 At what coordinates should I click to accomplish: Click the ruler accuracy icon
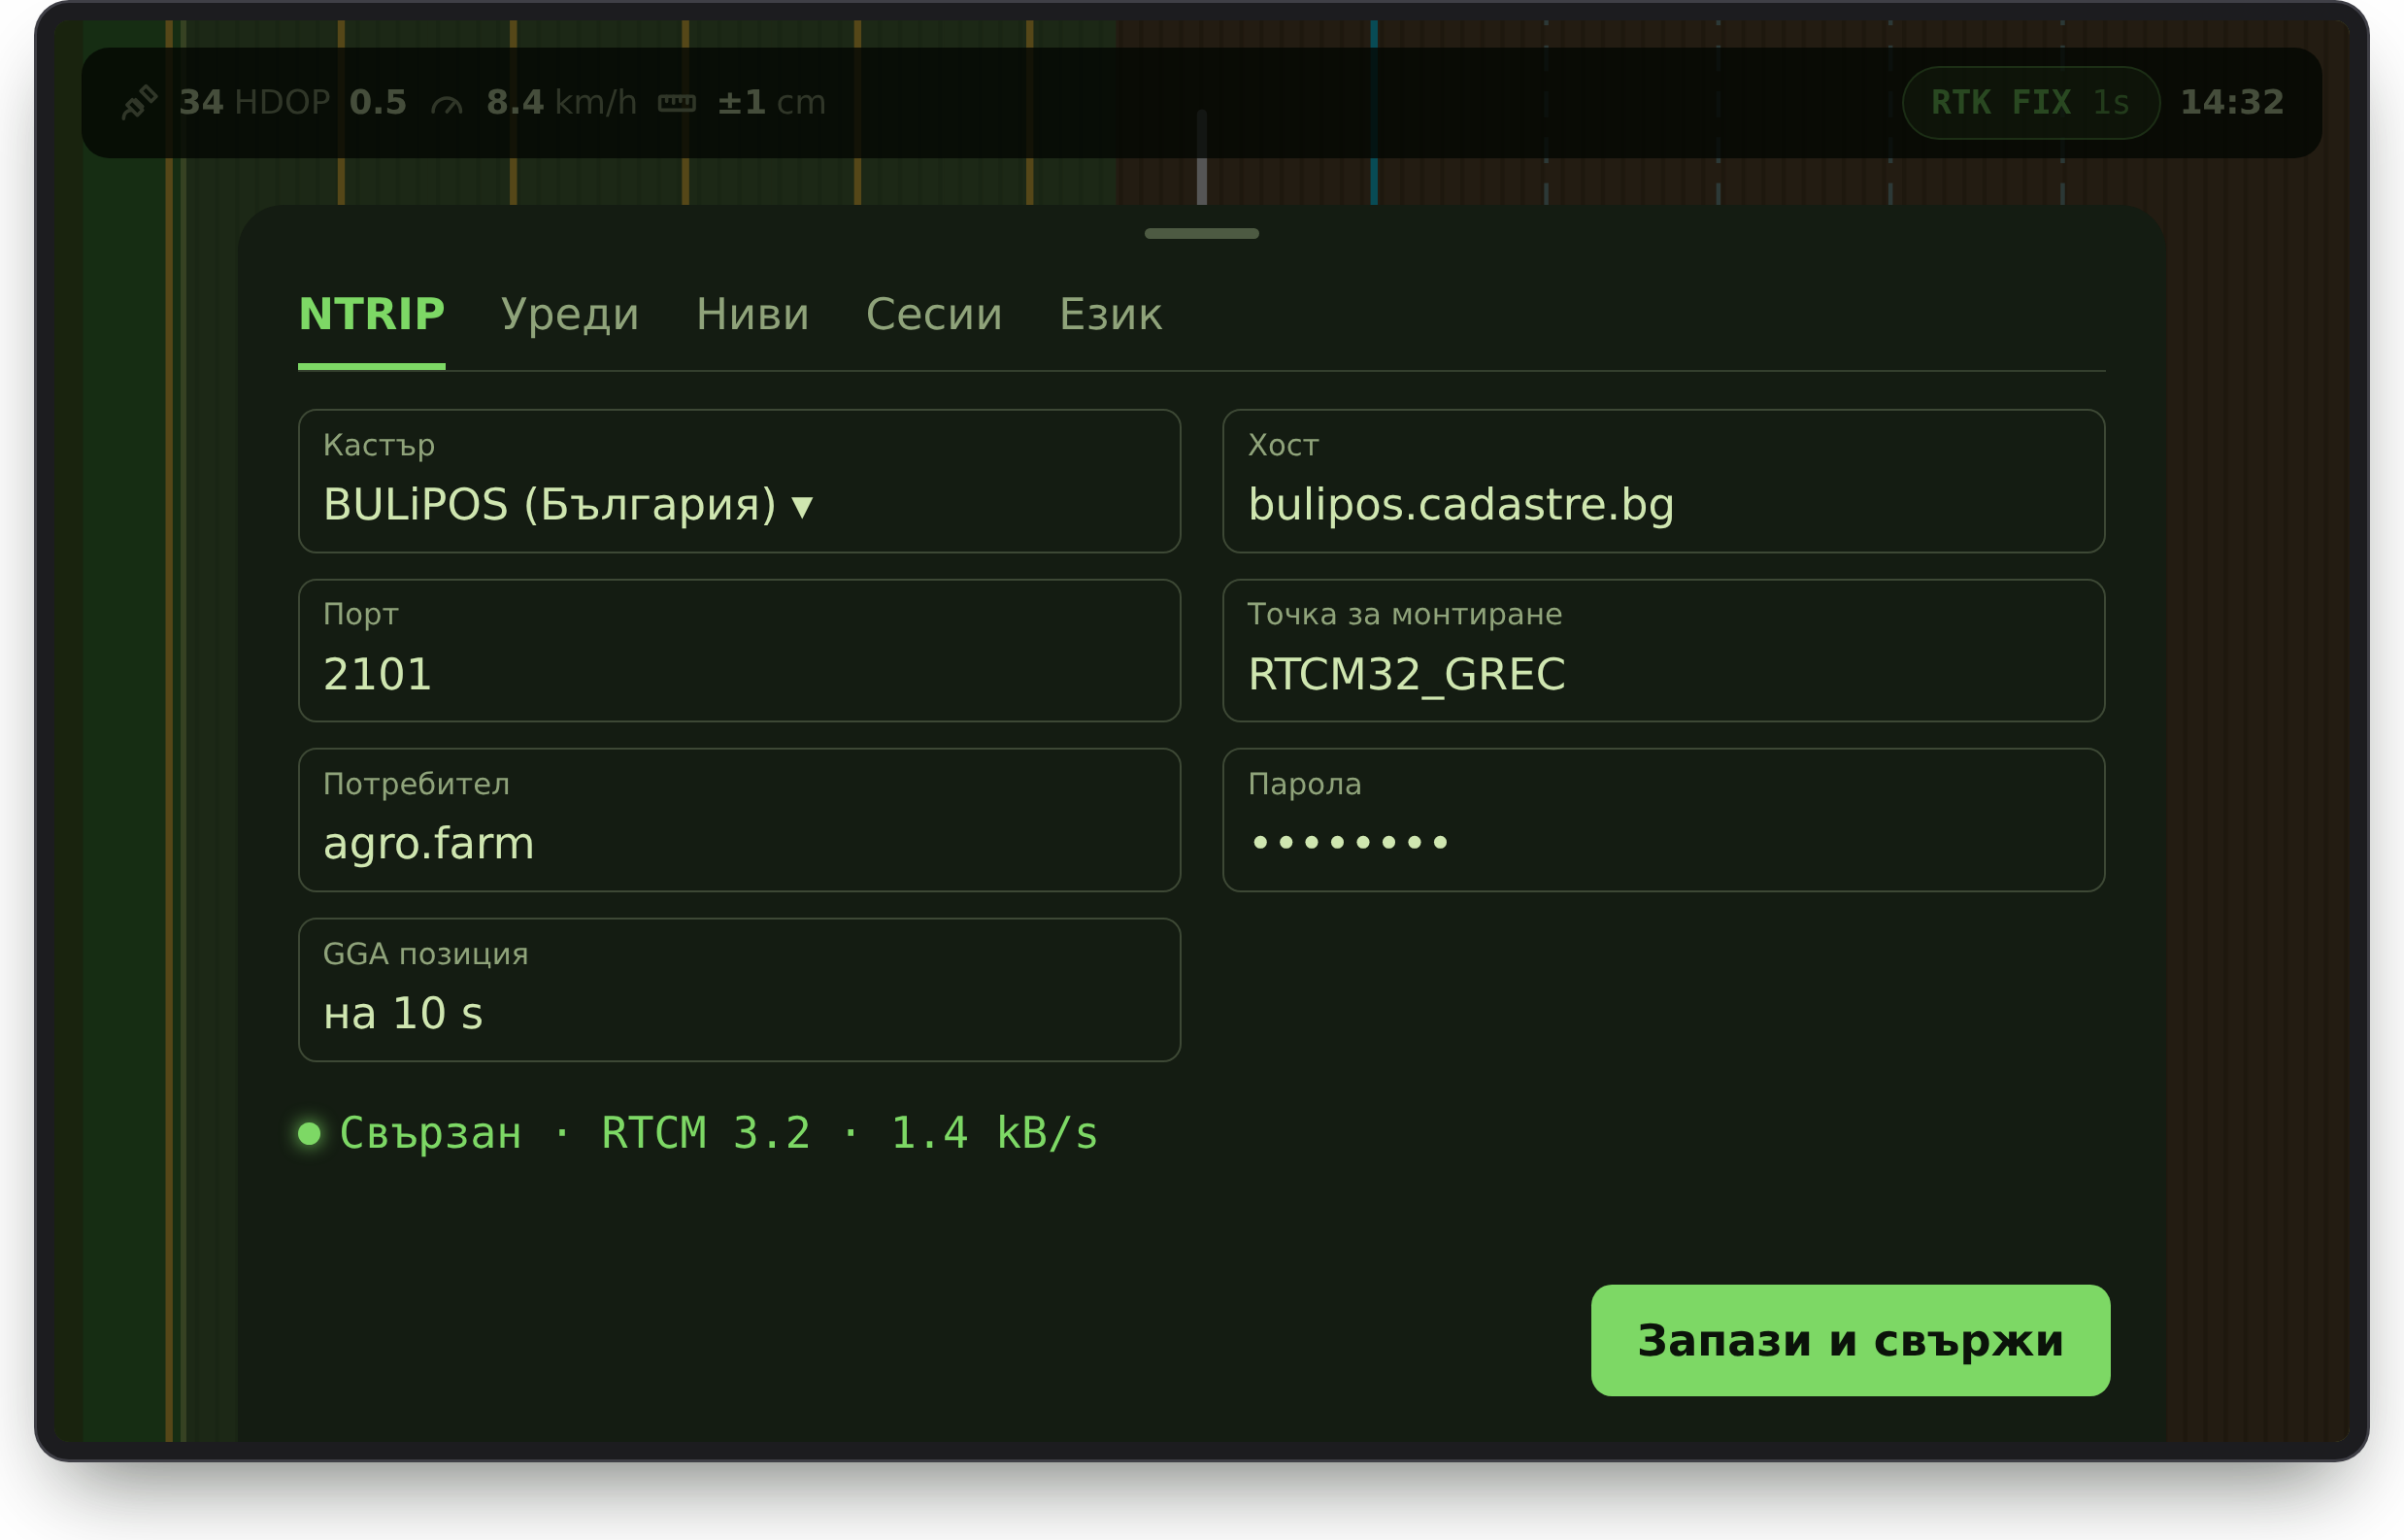(677, 102)
